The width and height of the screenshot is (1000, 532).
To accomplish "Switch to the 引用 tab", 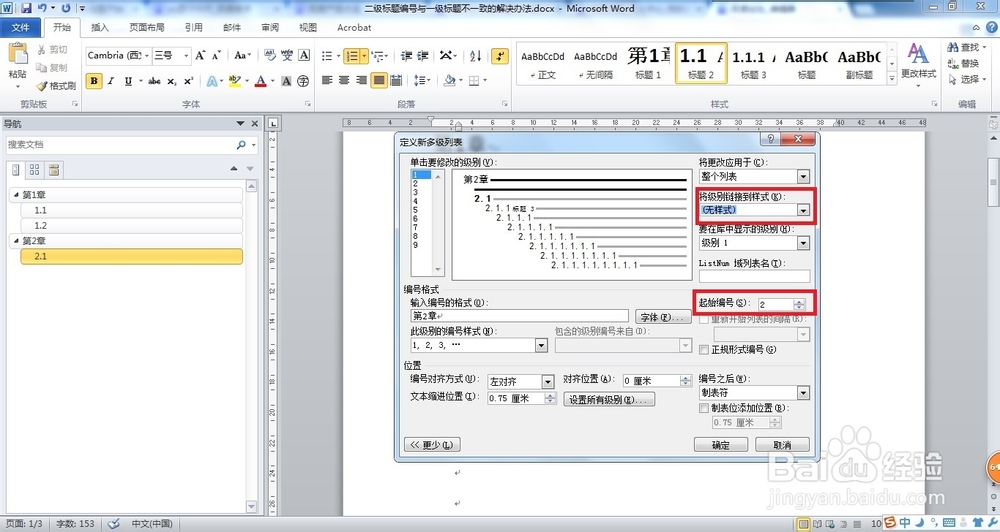I will click(x=194, y=27).
